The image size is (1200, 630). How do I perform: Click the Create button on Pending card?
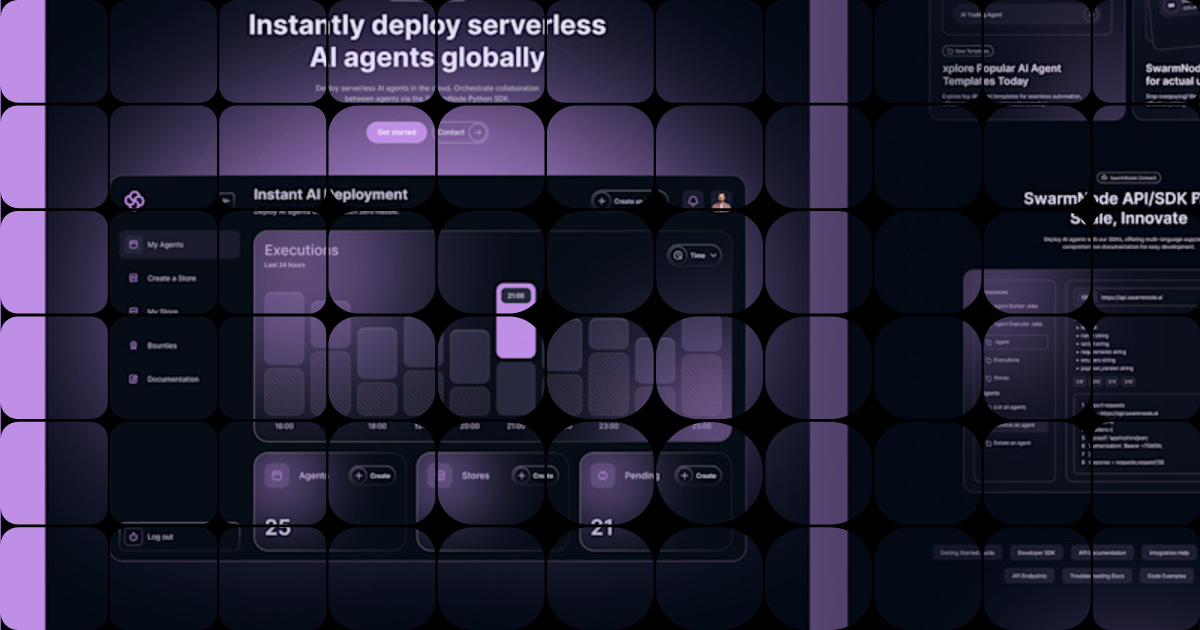698,475
